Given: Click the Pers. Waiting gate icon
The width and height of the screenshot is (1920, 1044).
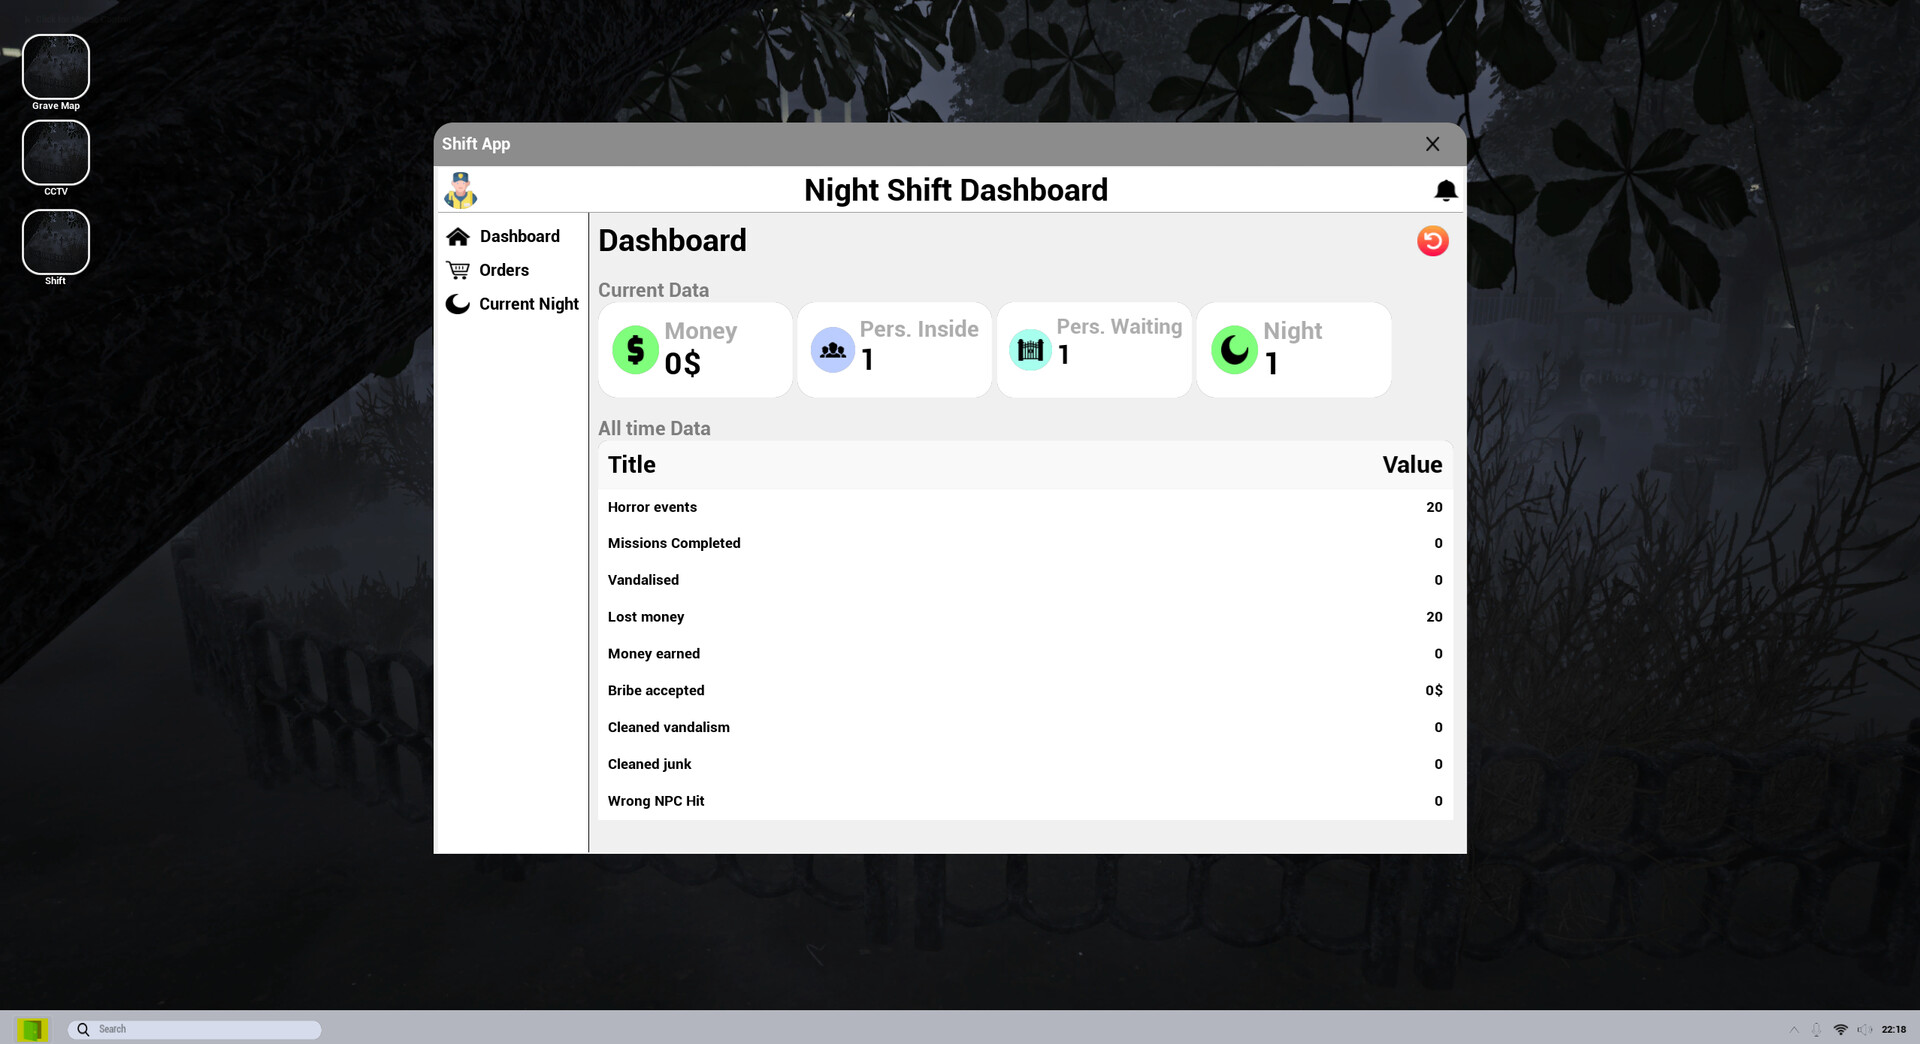Looking at the screenshot, I should coord(1029,349).
